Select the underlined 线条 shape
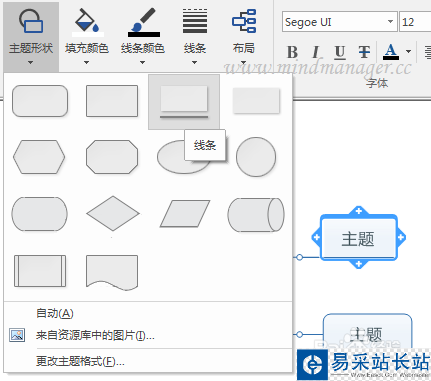 click(184, 101)
